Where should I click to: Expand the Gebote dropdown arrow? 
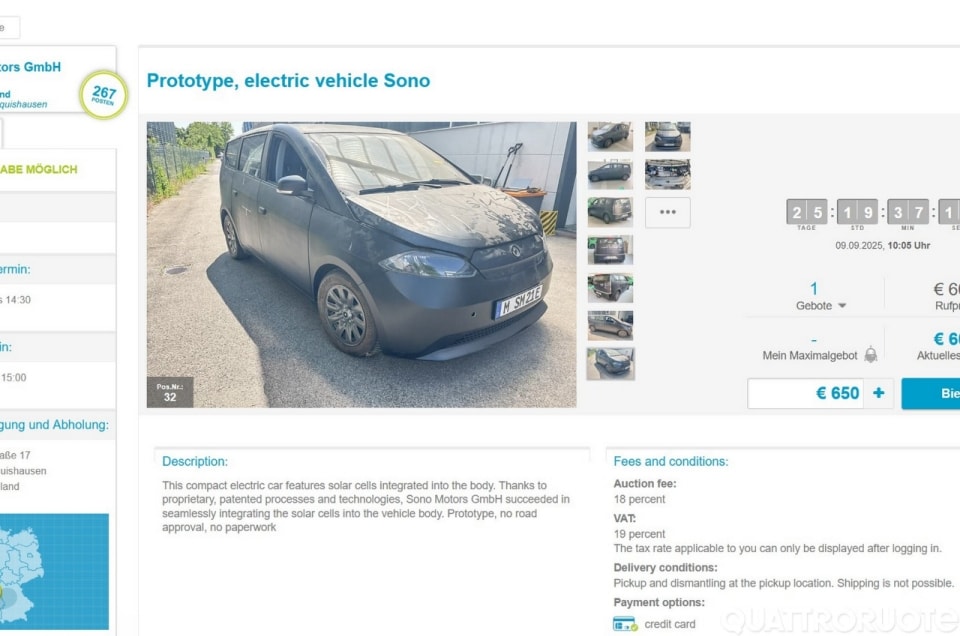(x=842, y=305)
